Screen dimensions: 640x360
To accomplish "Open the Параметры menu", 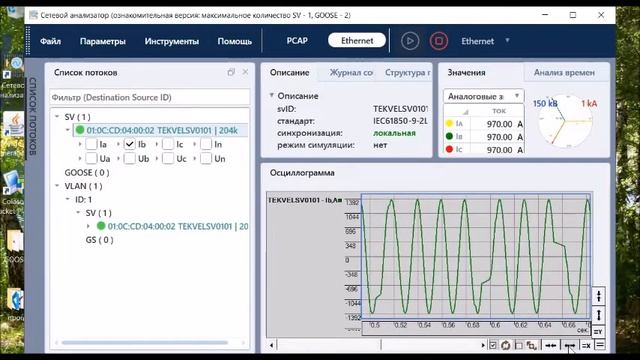I will [x=102, y=41].
